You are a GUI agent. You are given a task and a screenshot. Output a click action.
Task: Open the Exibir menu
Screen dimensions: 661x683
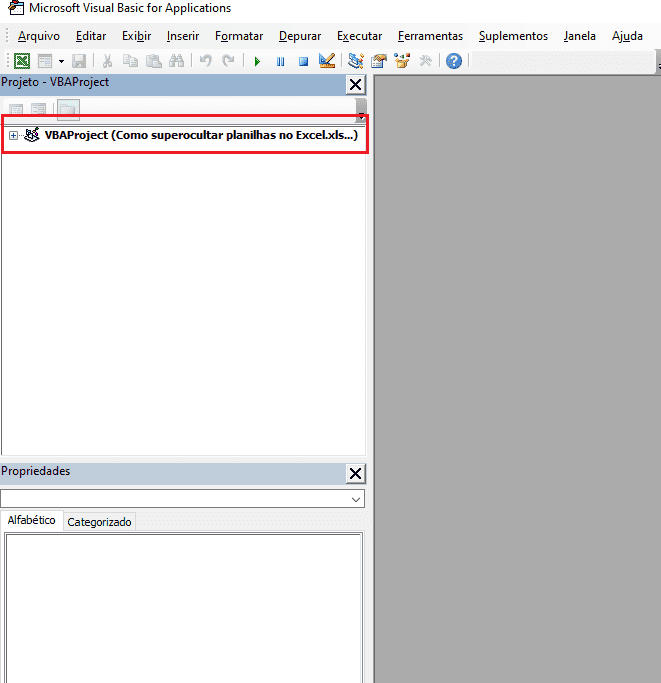(x=136, y=36)
